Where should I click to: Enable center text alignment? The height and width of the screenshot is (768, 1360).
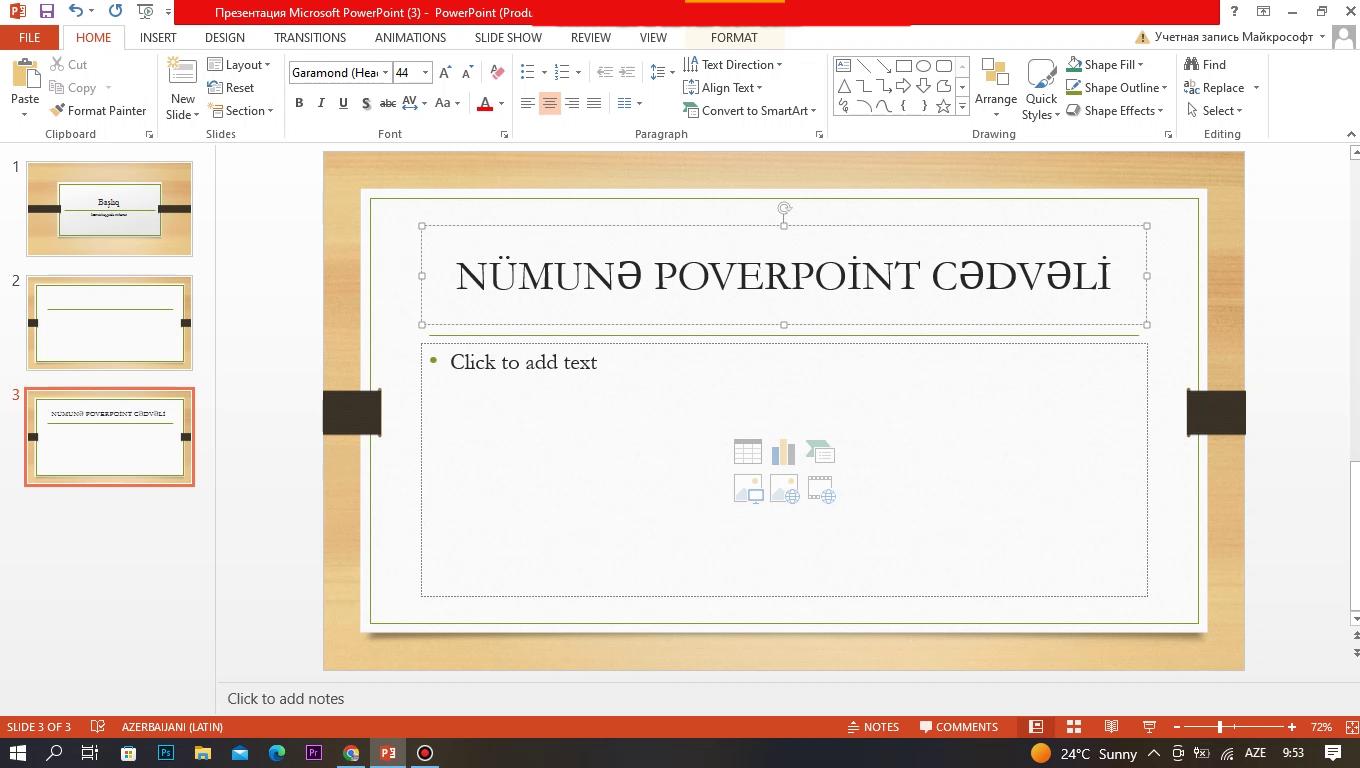(549, 103)
